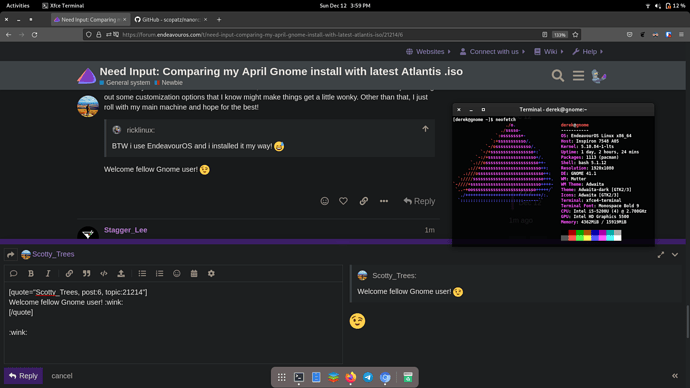Bookmark this page with the star
The image size is (690, 388).
pos(575,34)
